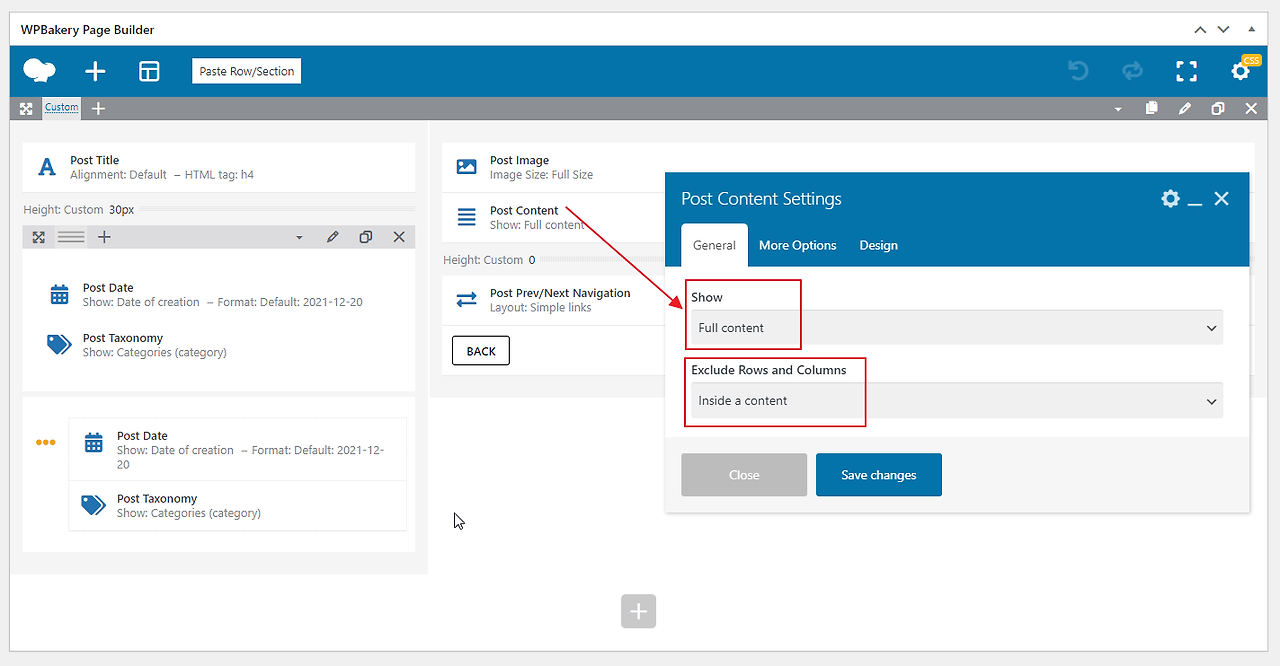The height and width of the screenshot is (666, 1280).
Task: Add new element with top plus icon
Action: pyautogui.click(x=95, y=71)
